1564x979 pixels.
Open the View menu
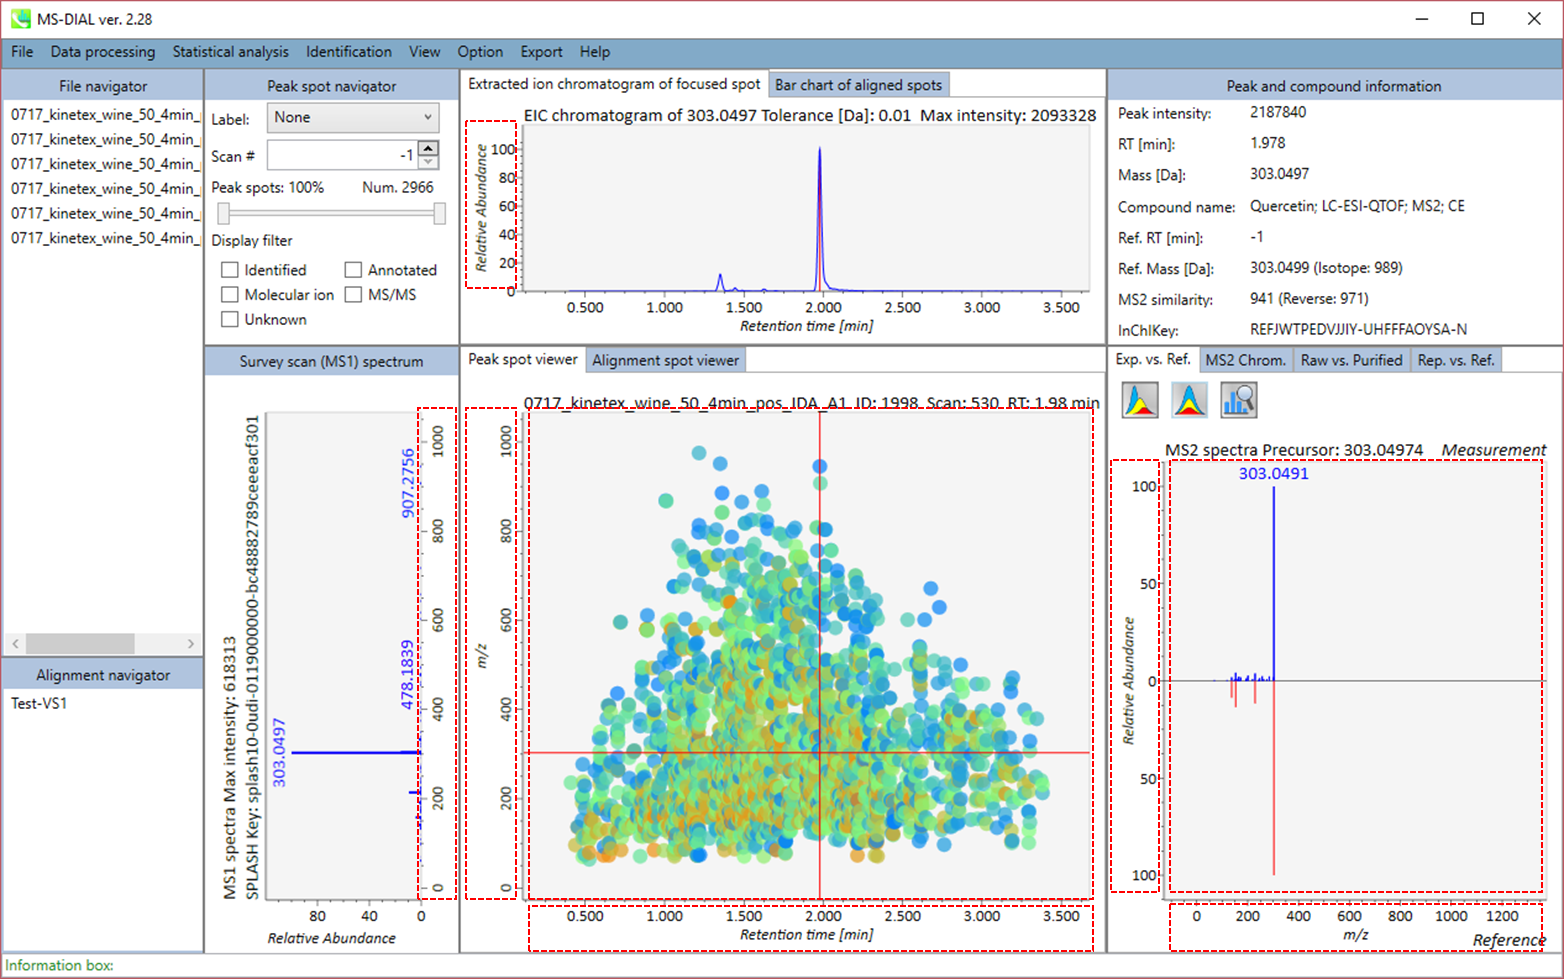pos(424,52)
